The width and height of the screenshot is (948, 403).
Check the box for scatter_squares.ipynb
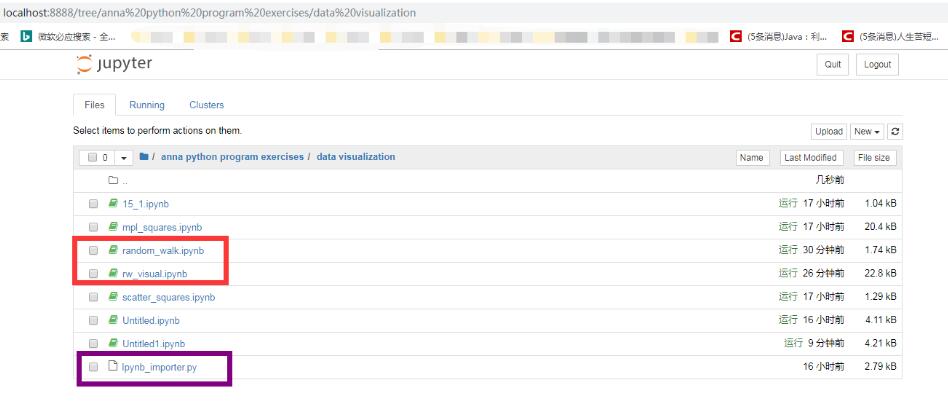pyautogui.click(x=93, y=297)
